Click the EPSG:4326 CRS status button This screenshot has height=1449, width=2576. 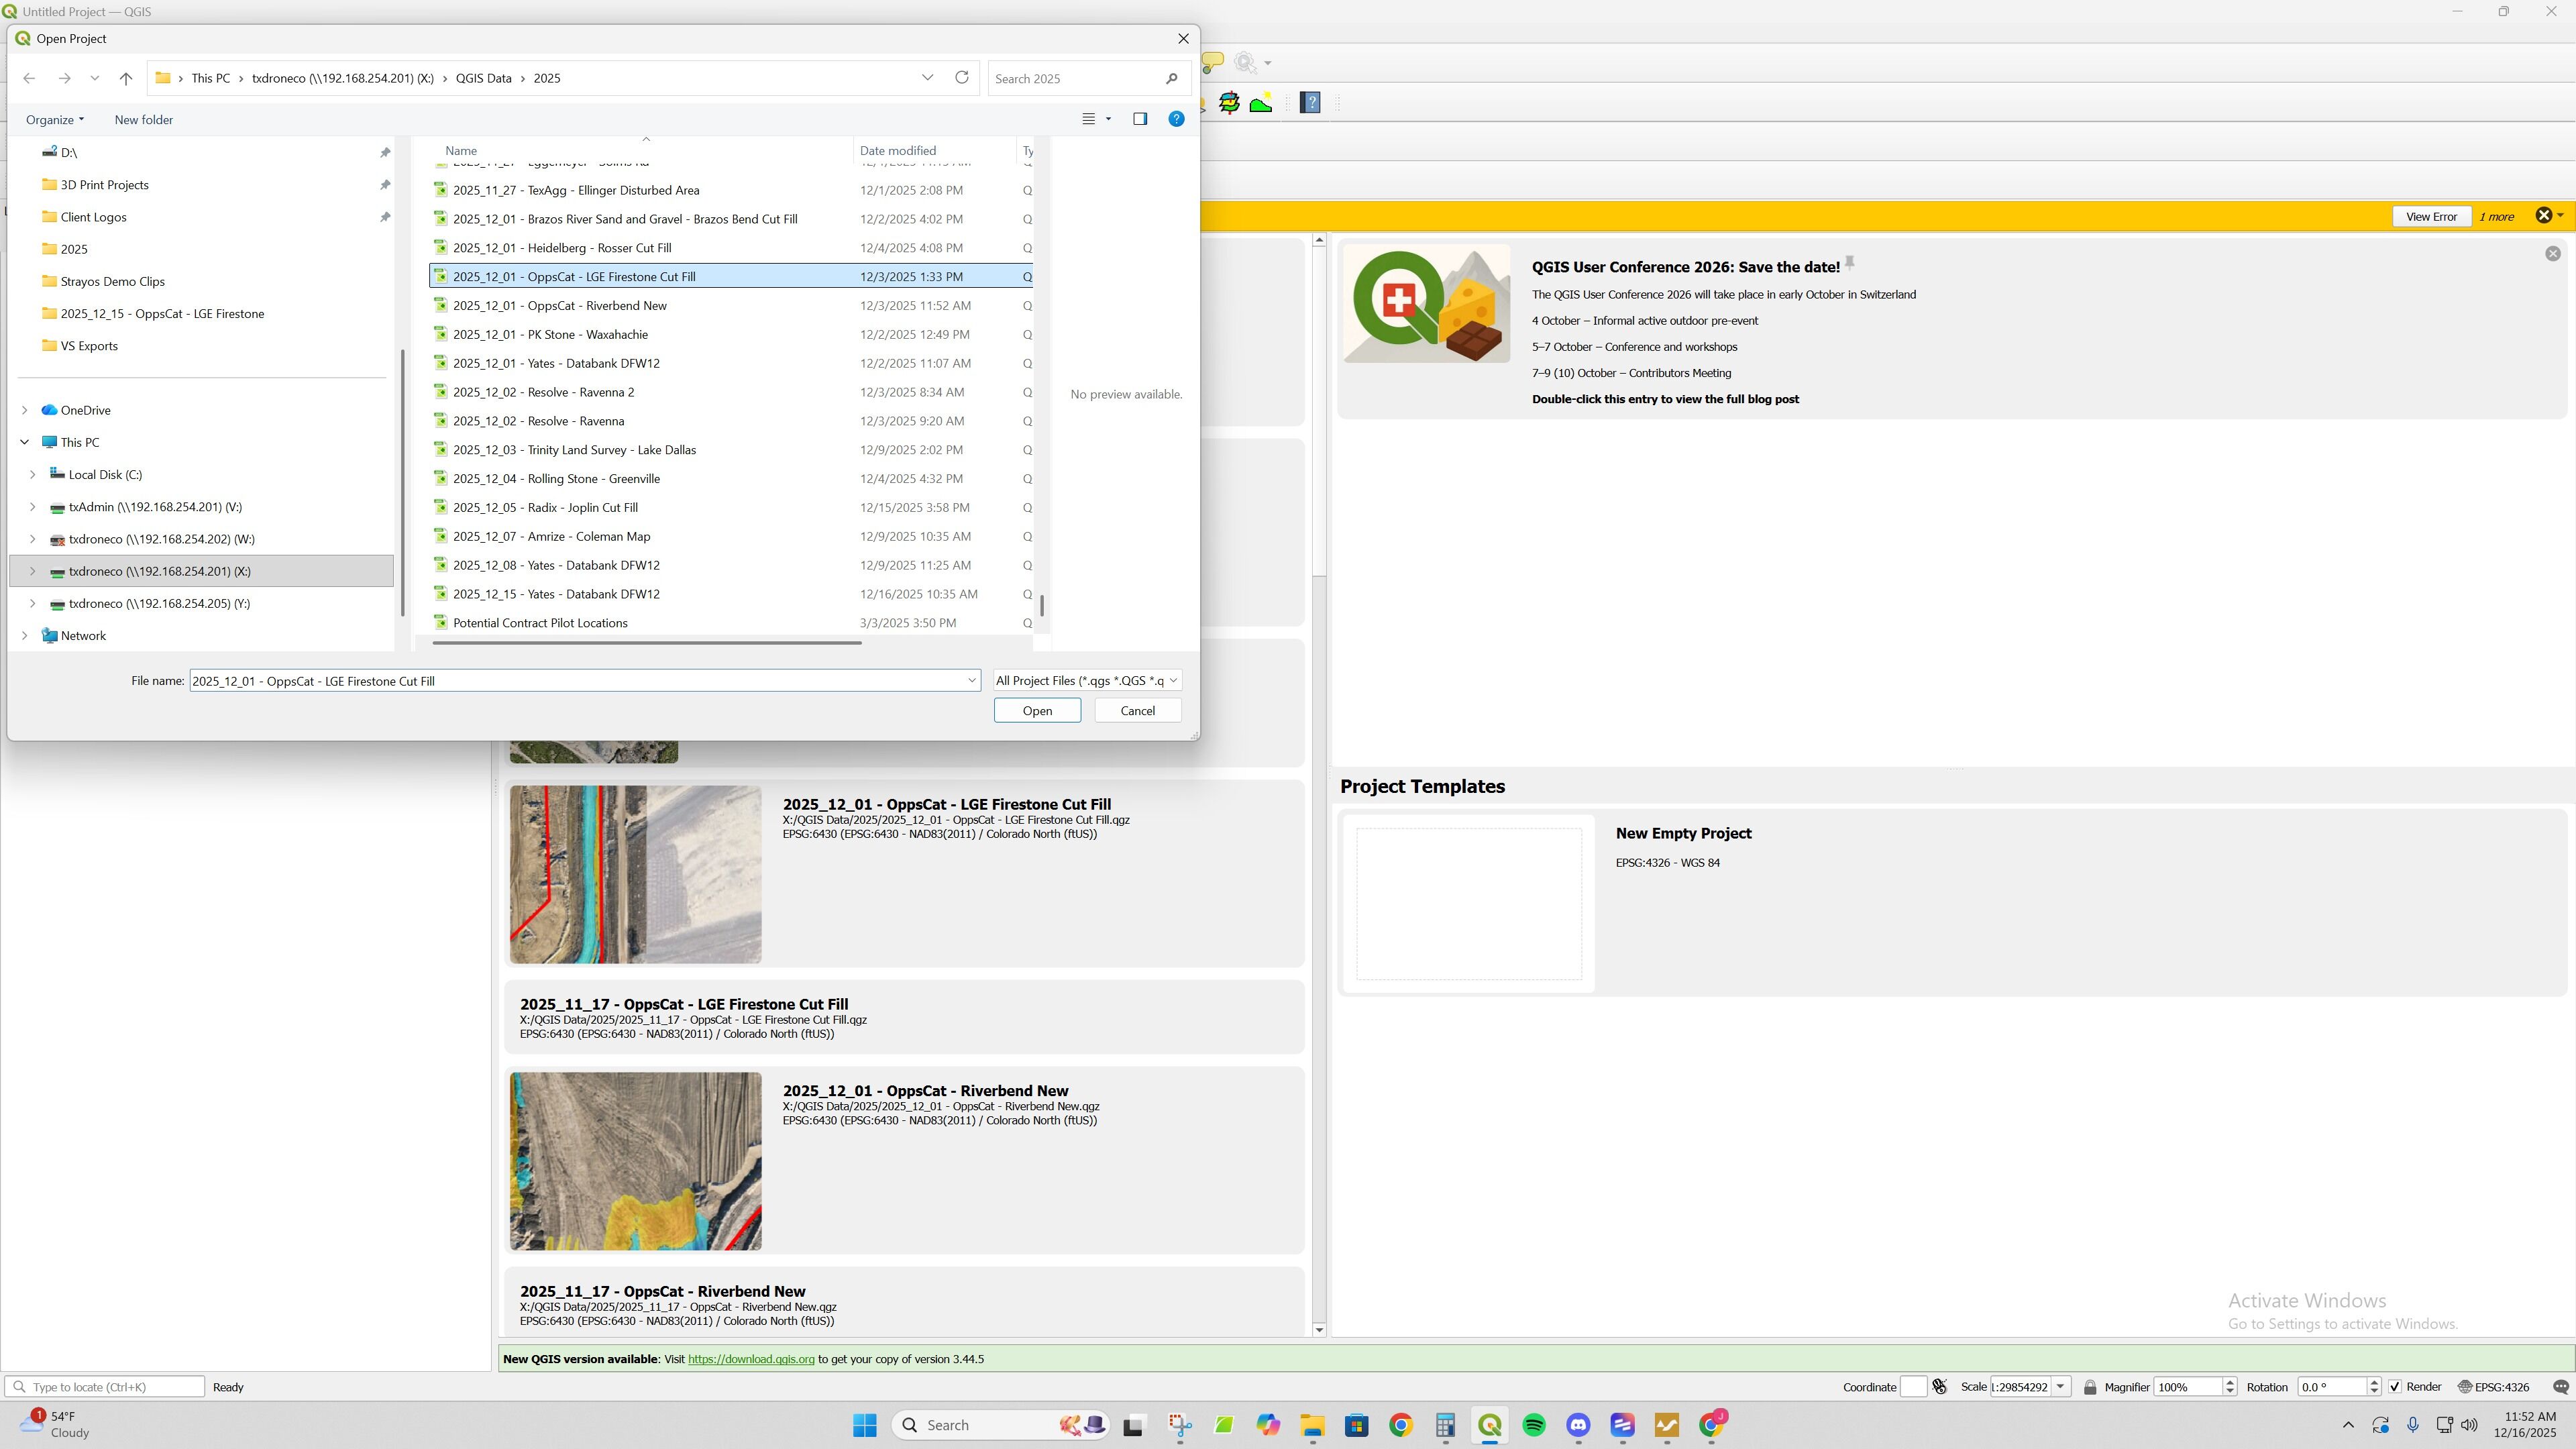point(2494,1387)
